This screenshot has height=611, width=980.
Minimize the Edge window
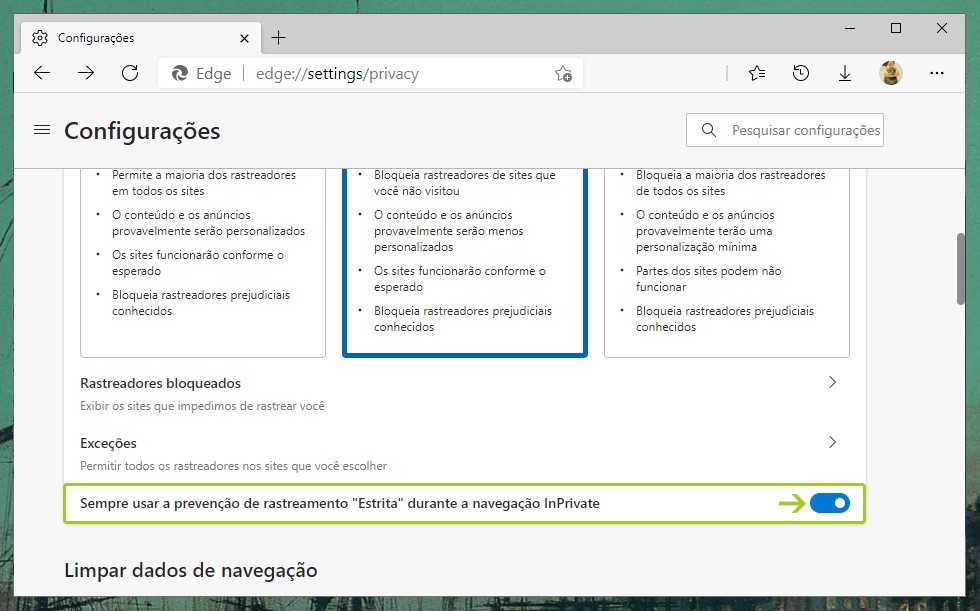(x=849, y=29)
